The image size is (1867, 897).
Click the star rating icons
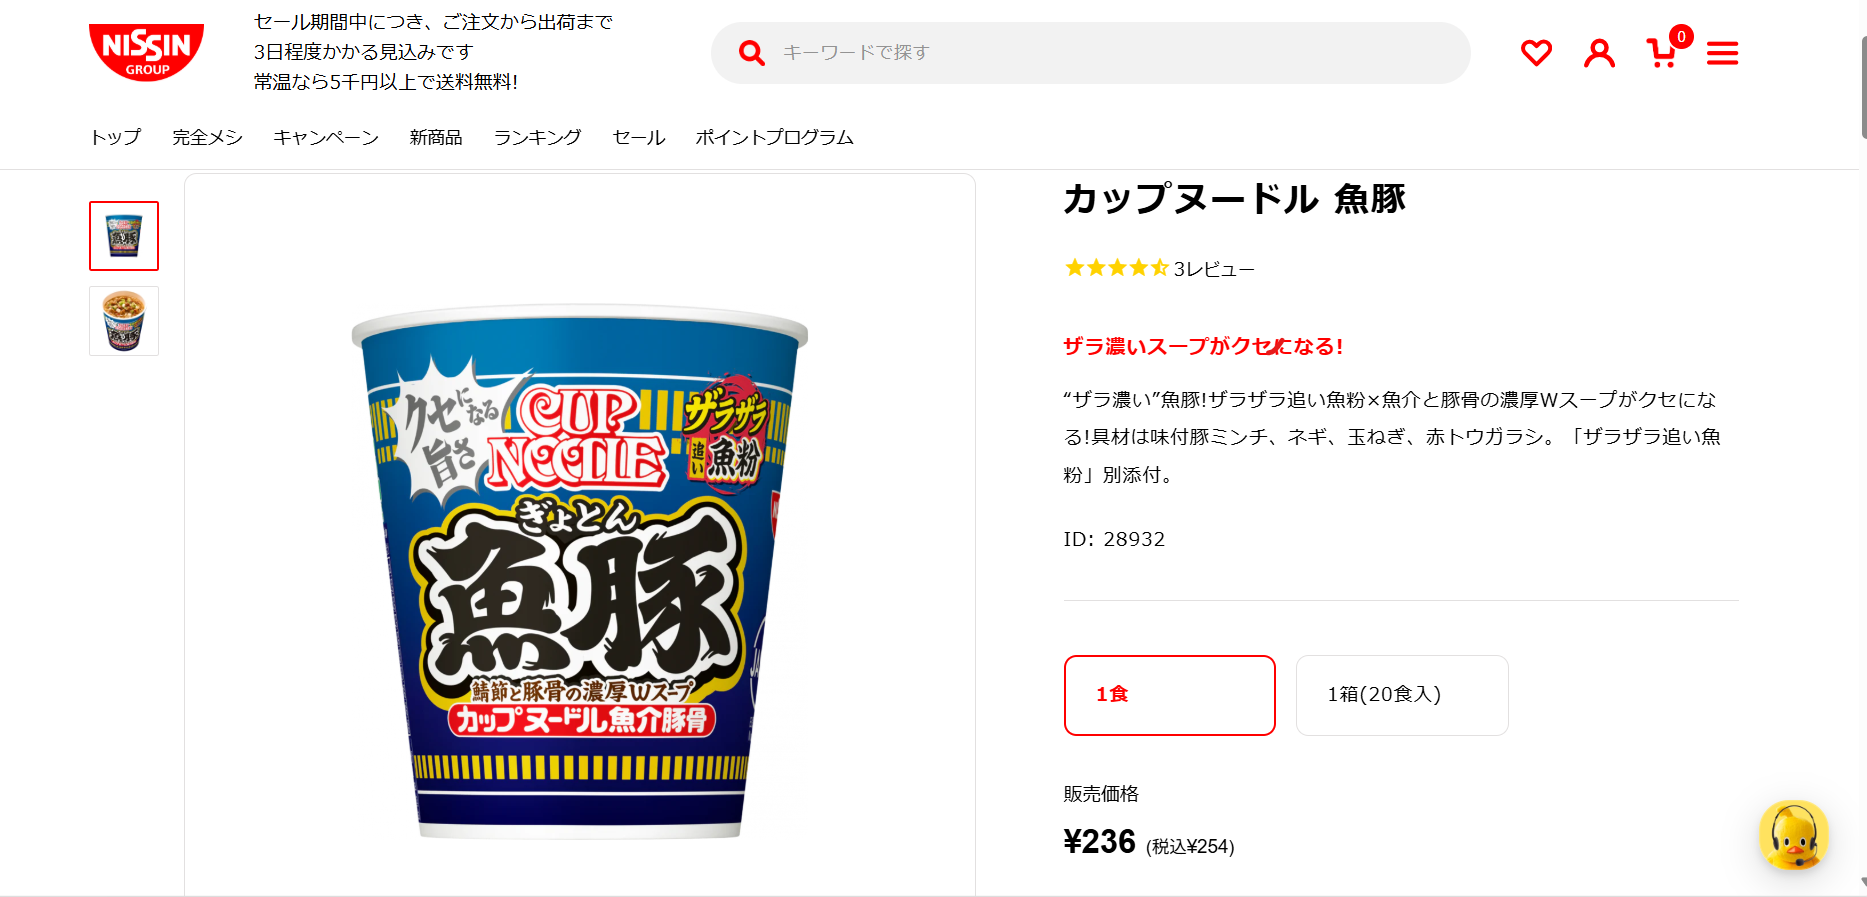(x=1116, y=268)
